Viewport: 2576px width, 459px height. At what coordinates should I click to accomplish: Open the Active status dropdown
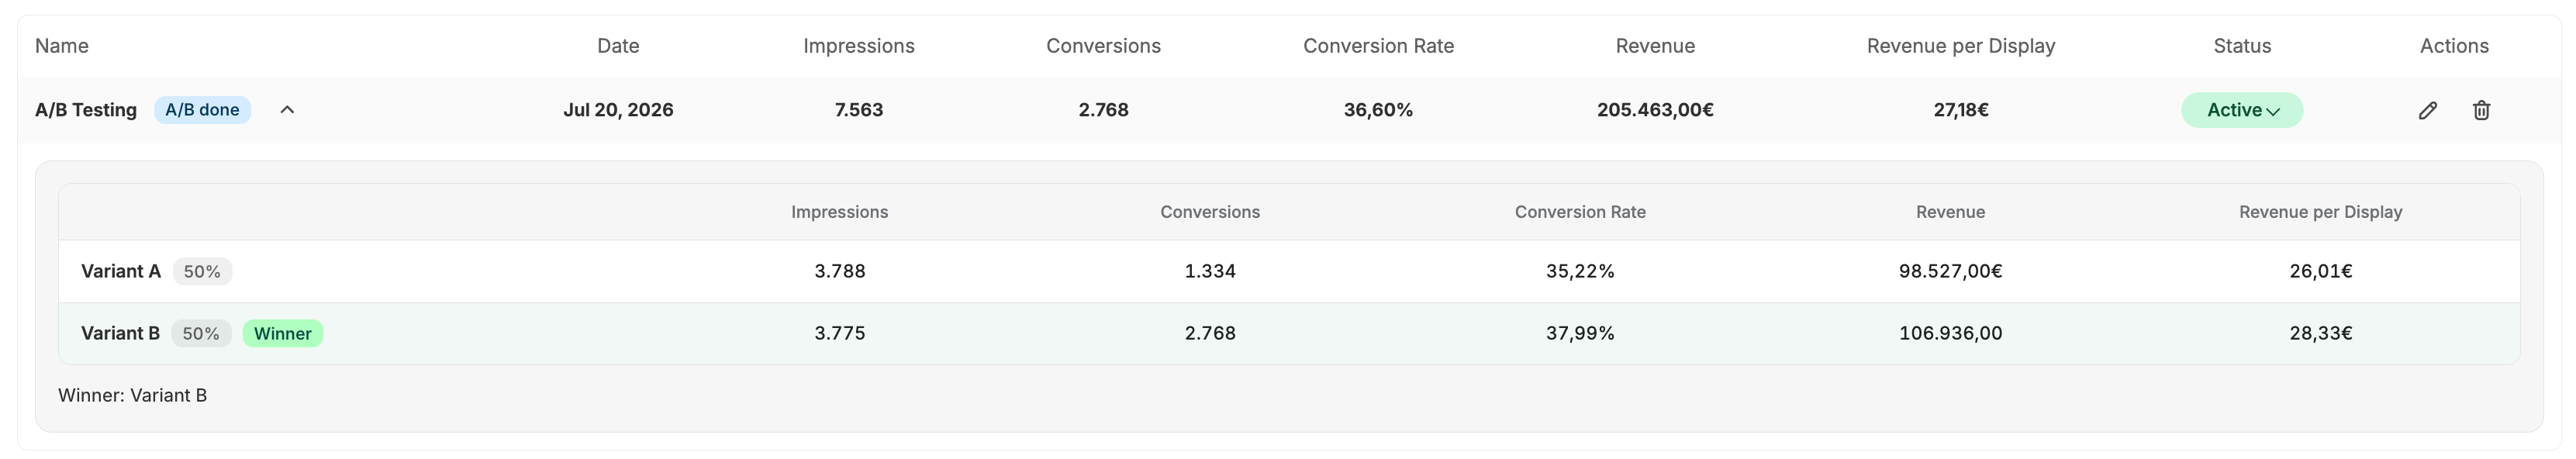pos(2242,110)
